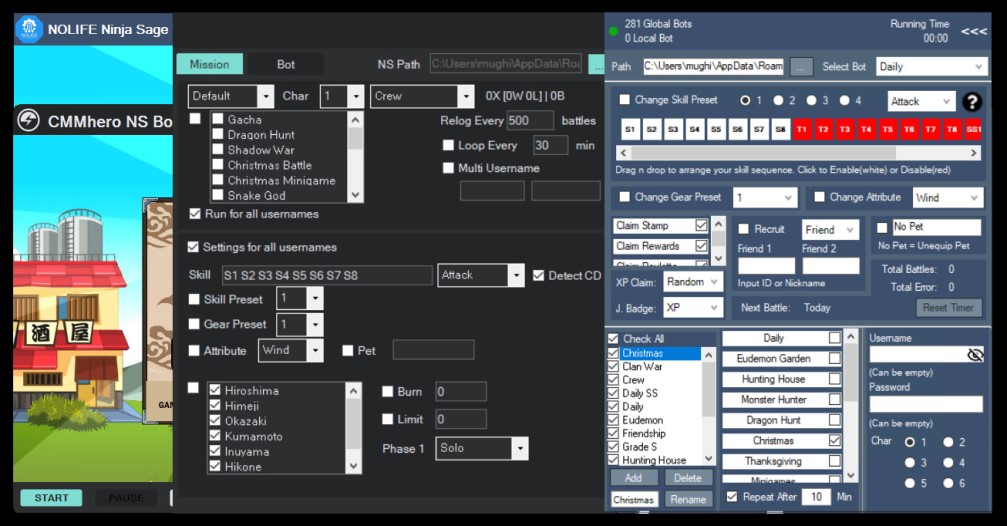
Task: Uncheck Run for all usernames
Action: [195, 214]
